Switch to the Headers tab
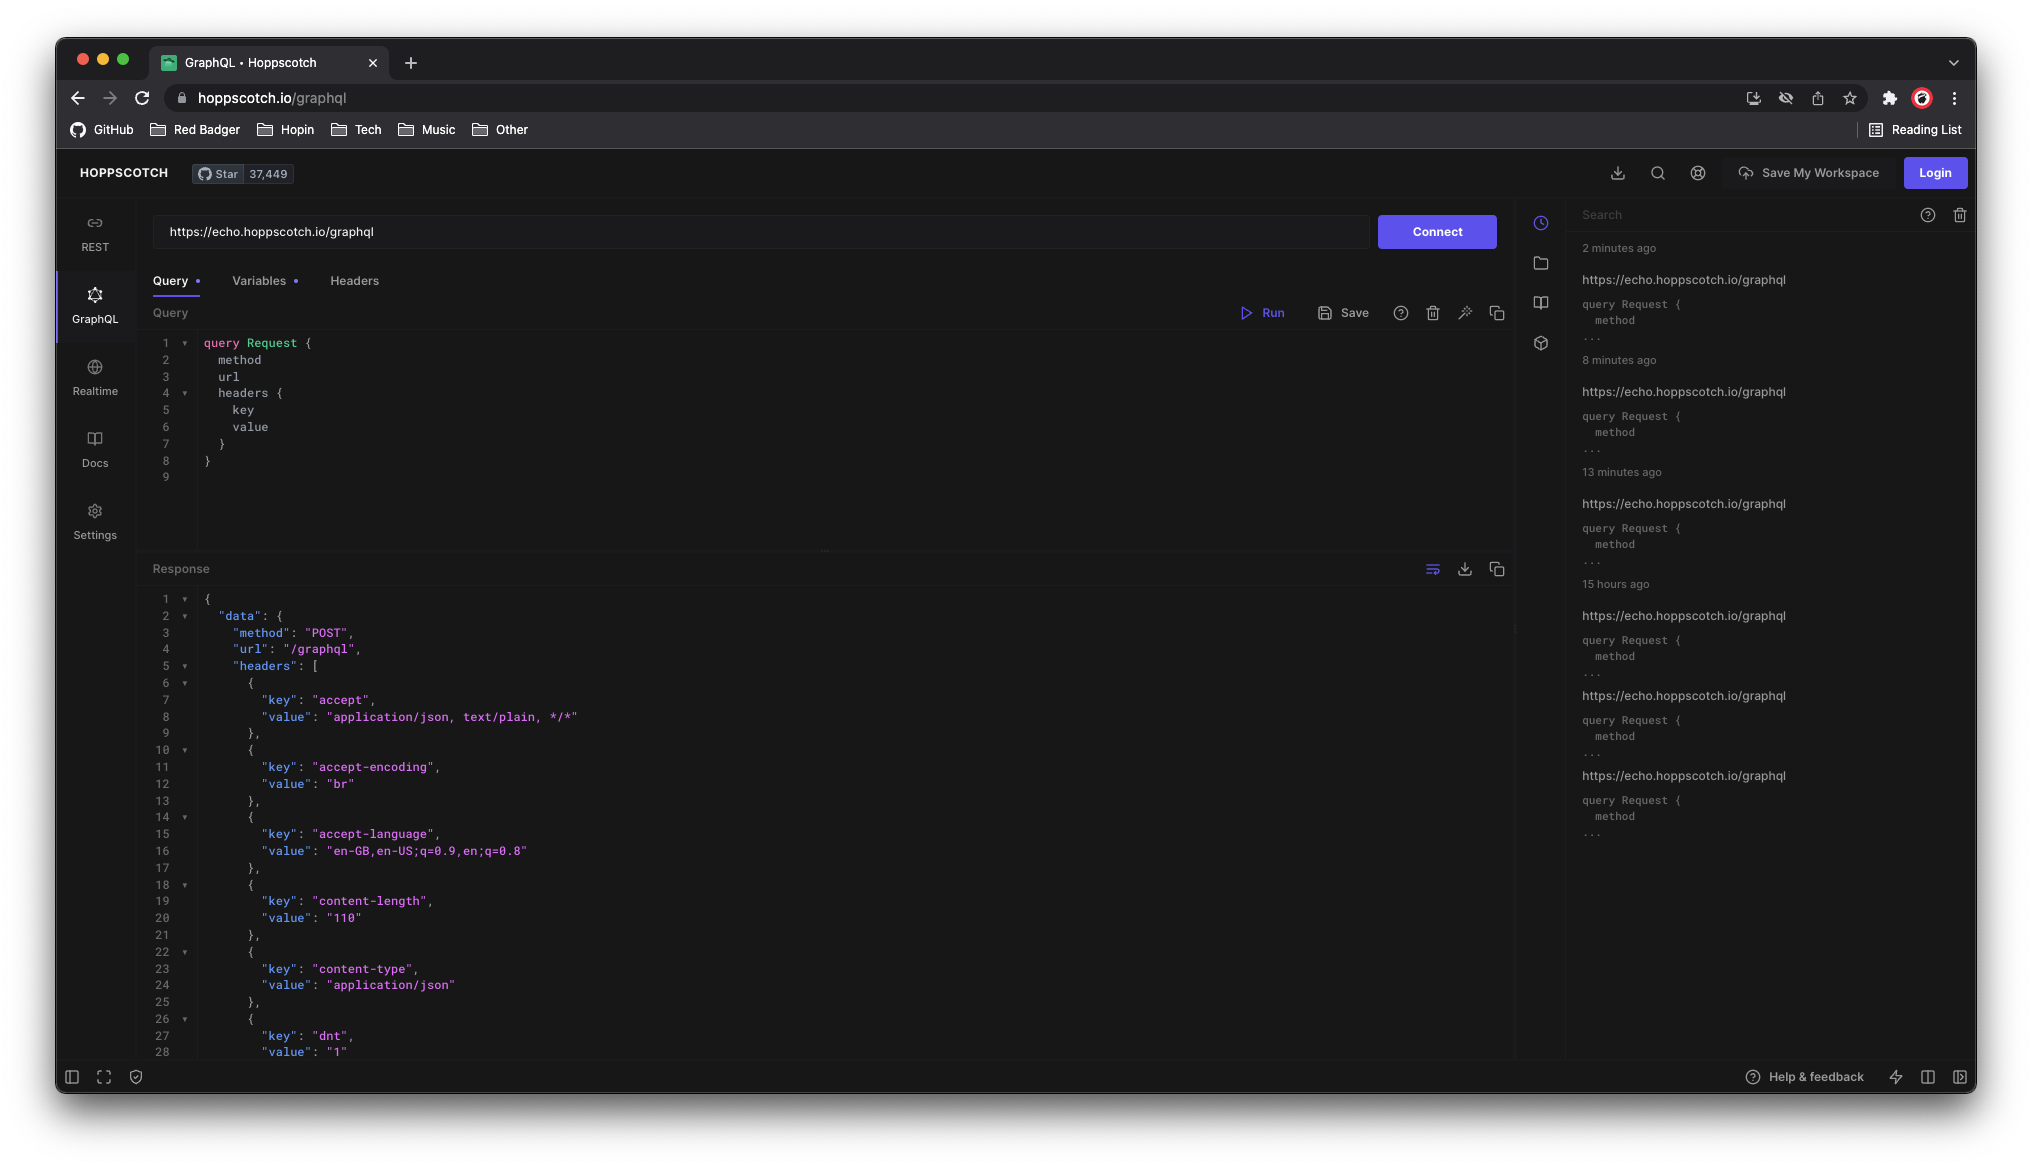The height and width of the screenshot is (1167, 2032). (x=354, y=281)
